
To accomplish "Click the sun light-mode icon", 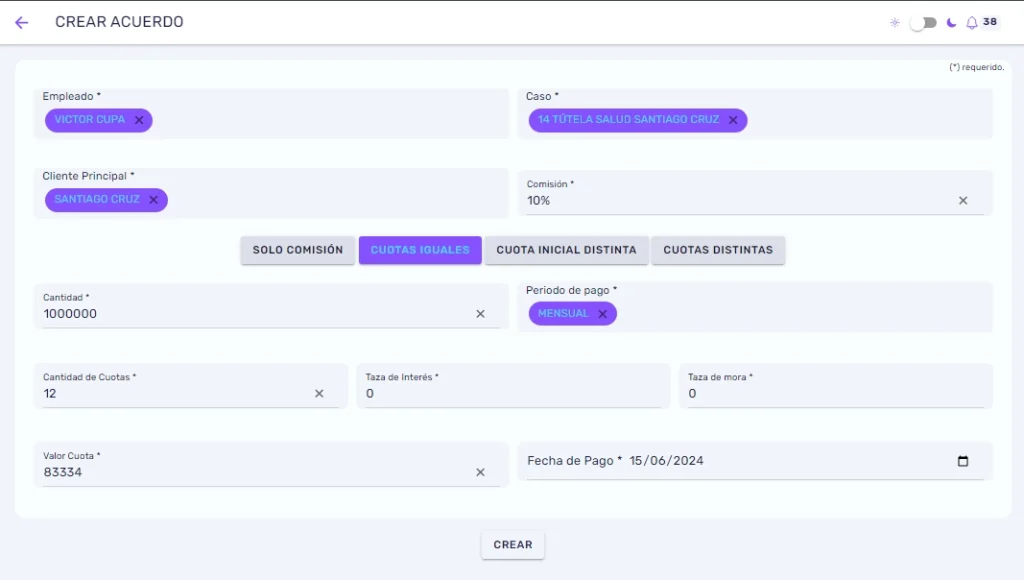I will (x=895, y=23).
